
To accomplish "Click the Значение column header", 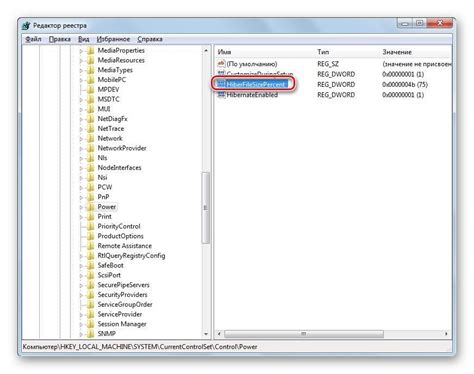I will [x=397, y=52].
